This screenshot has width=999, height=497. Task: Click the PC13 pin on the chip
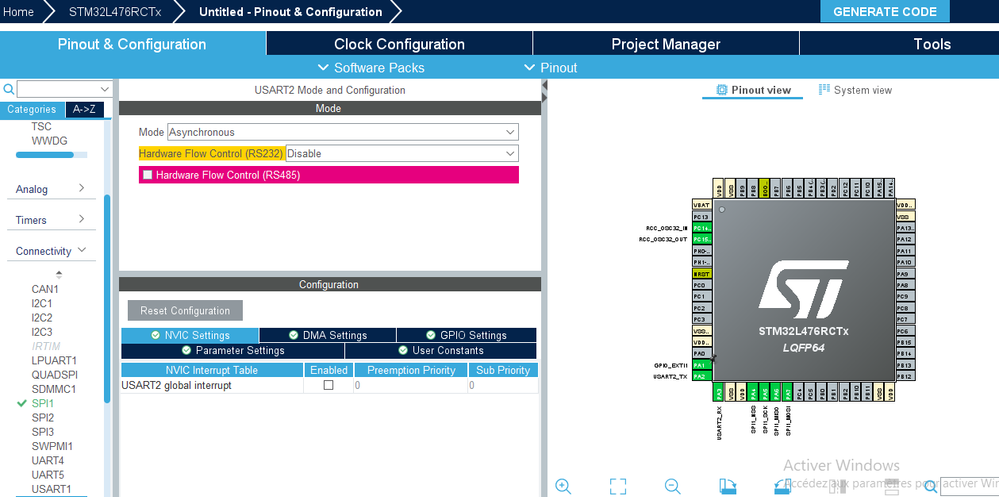click(701, 216)
